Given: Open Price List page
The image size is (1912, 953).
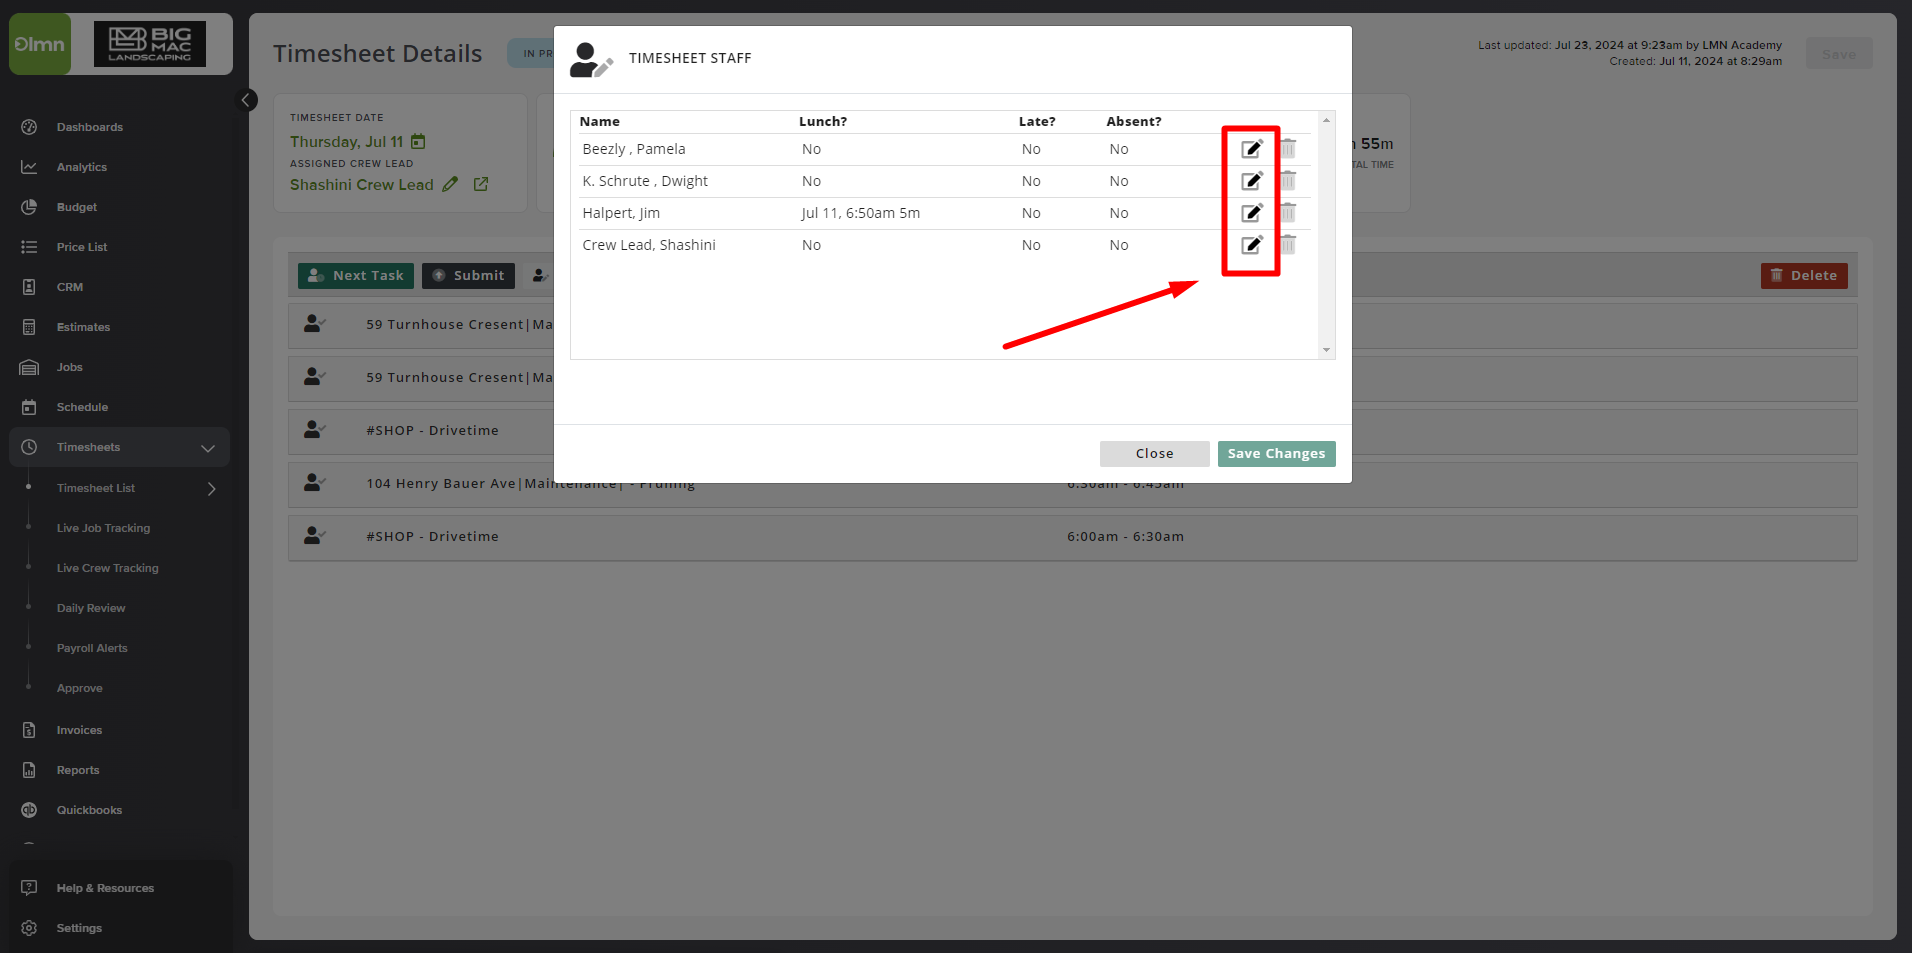Looking at the screenshot, I should point(82,247).
